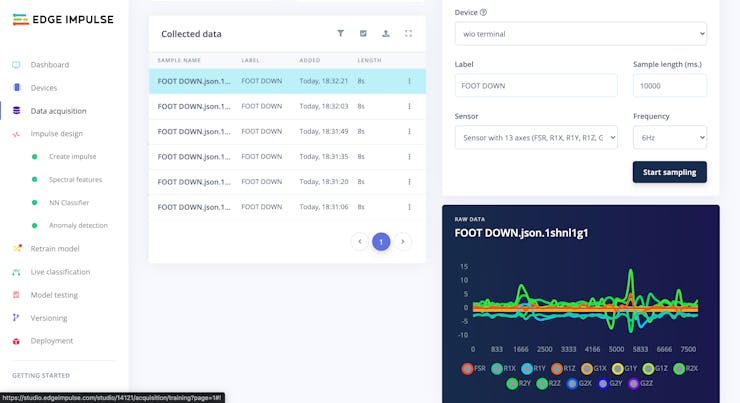The height and width of the screenshot is (403, 740).
Task: Click the Start sampling button
Action: coord(669,172)
